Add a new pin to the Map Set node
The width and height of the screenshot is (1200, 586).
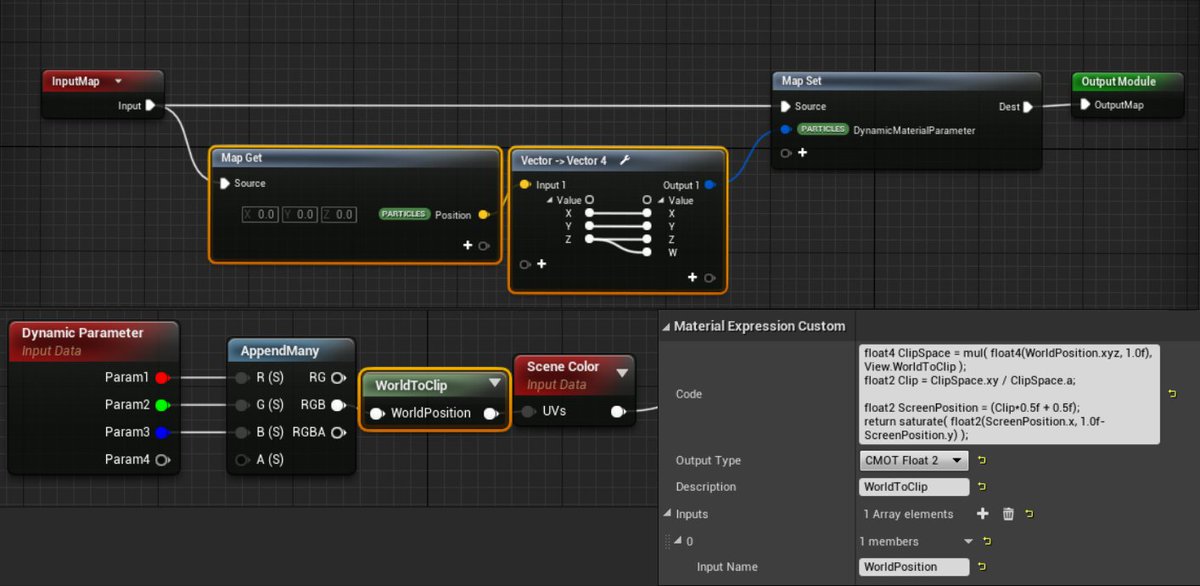coord(802,153)
